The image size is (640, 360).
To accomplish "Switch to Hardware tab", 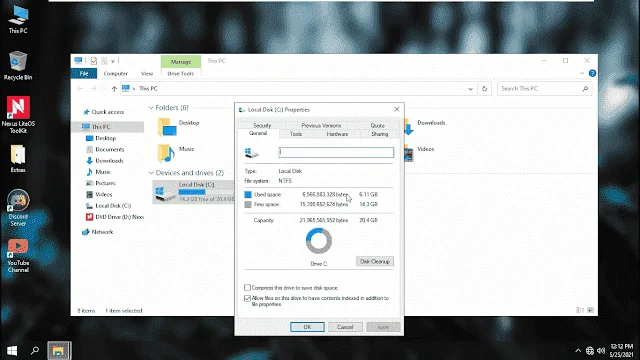I will click(338, 134).
